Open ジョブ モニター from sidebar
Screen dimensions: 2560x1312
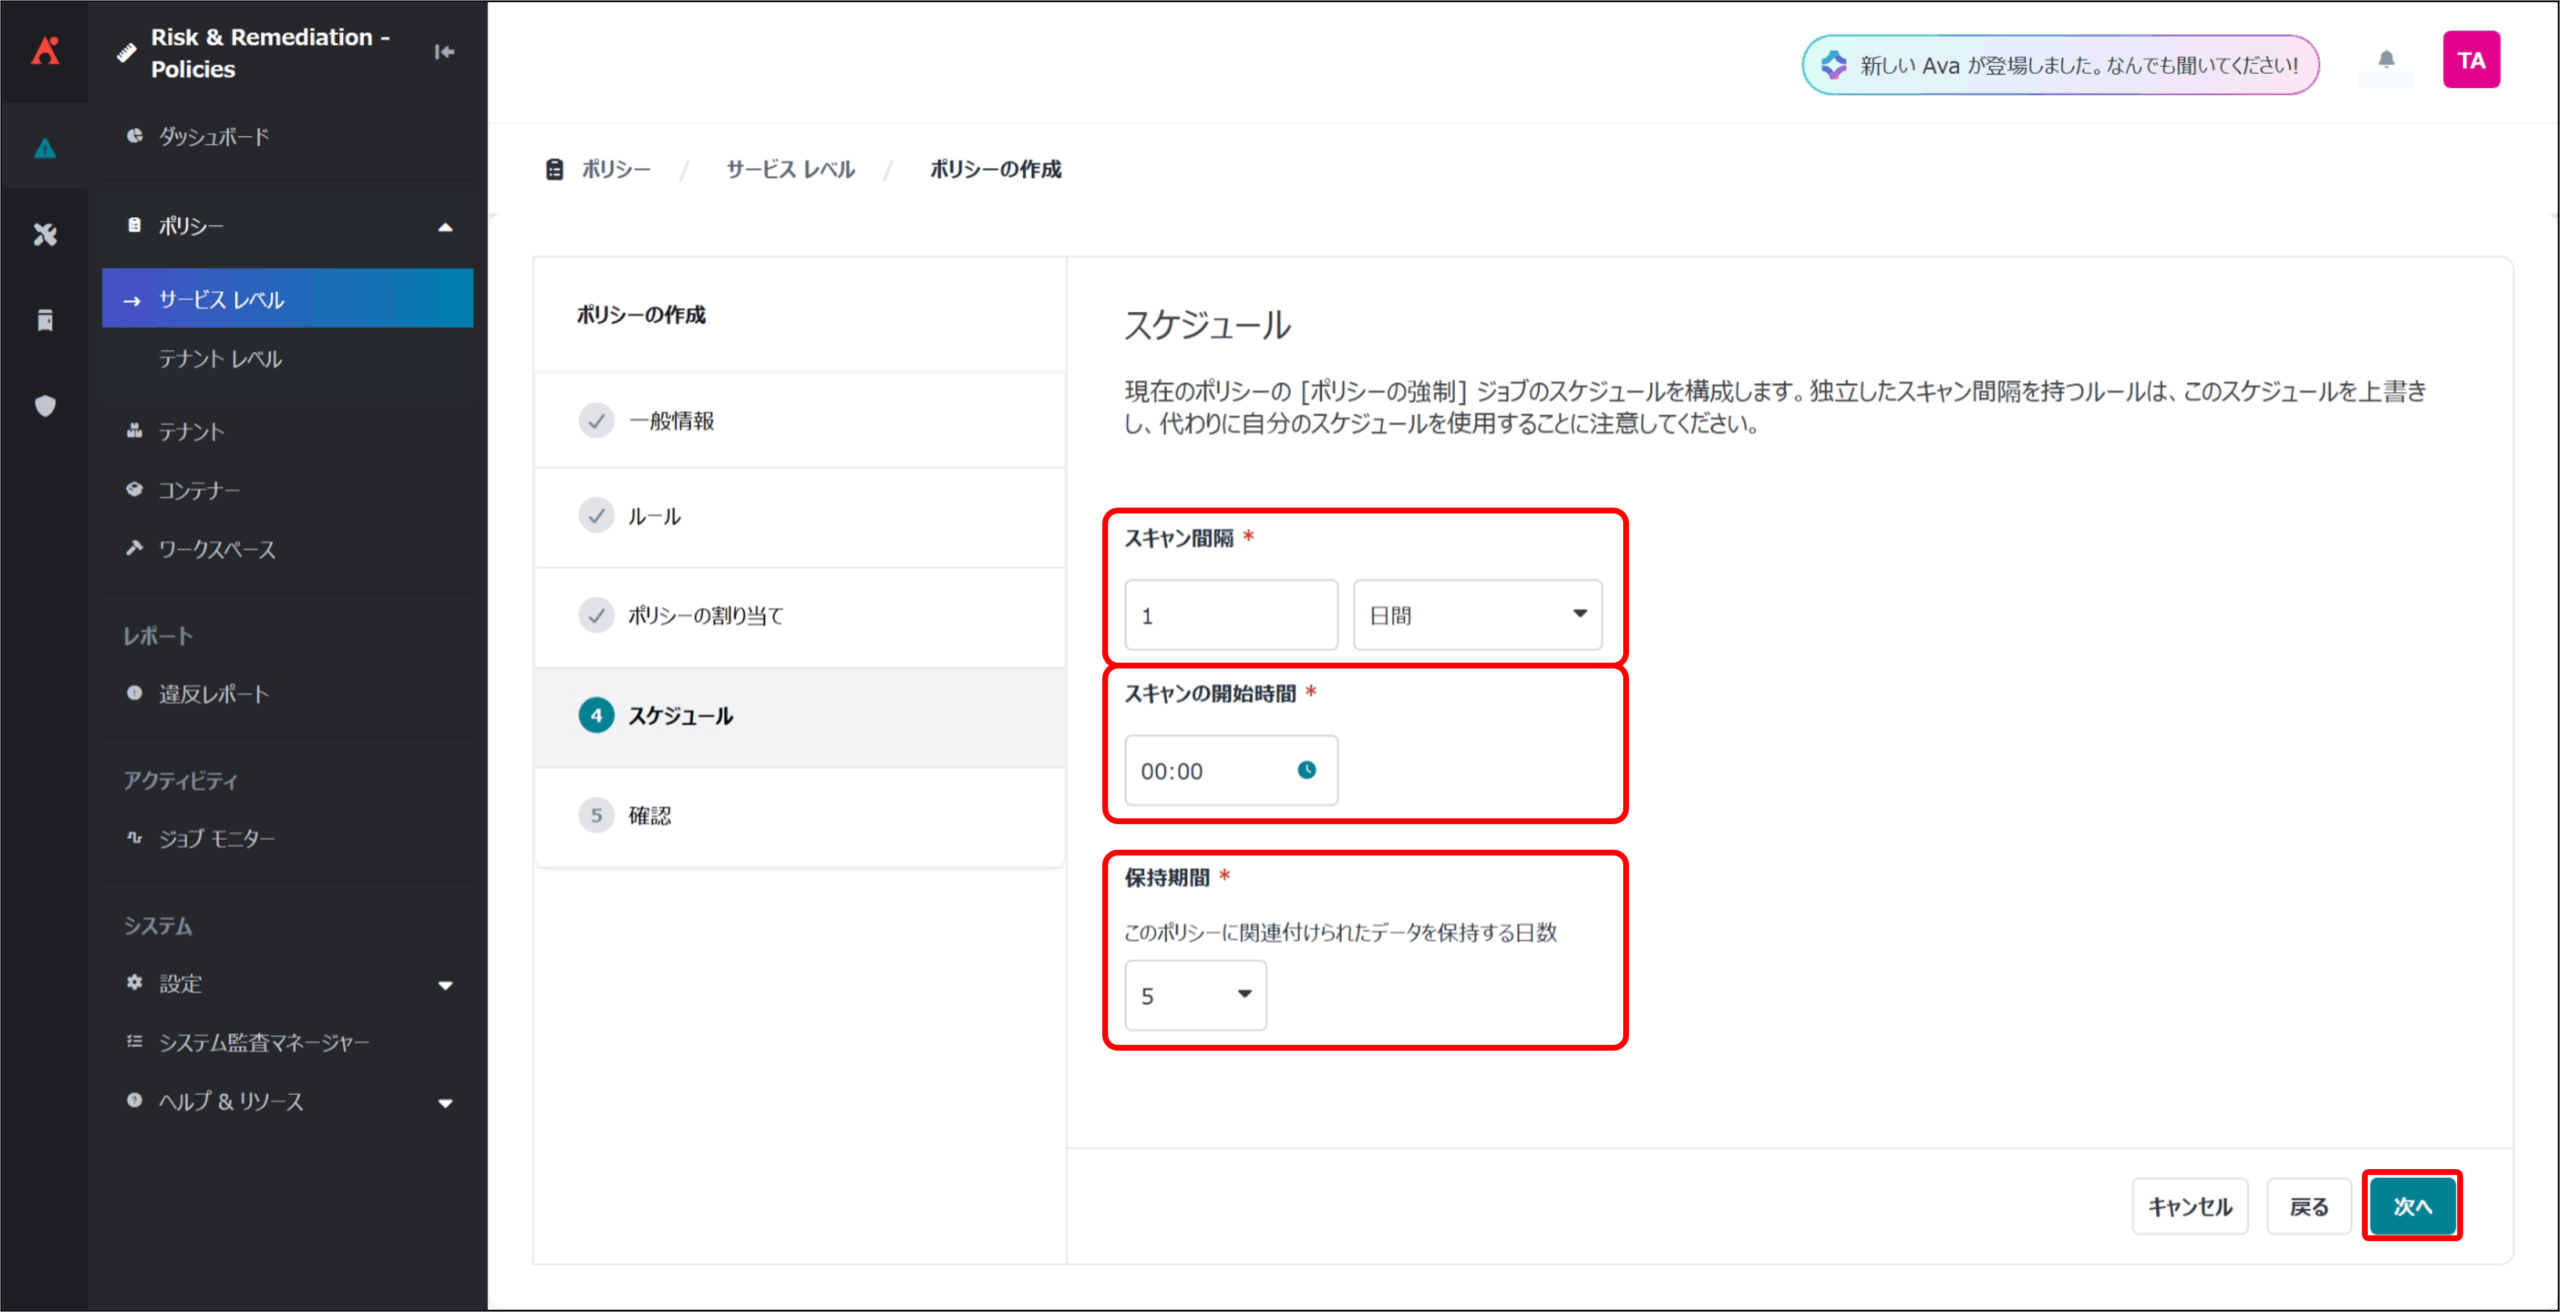pos(217,839)
